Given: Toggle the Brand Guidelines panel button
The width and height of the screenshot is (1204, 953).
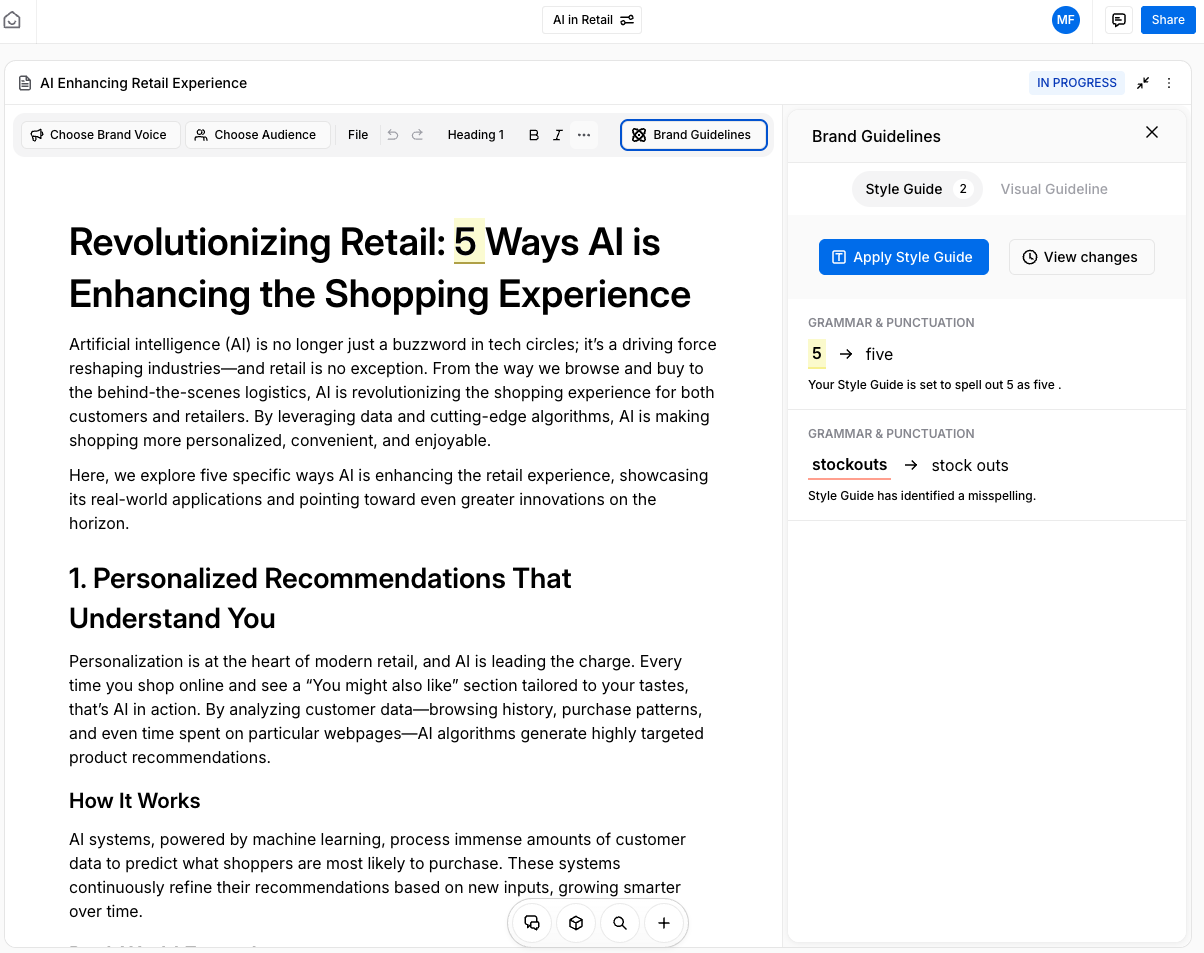Looking at the screenshot, I should point(693,135).
